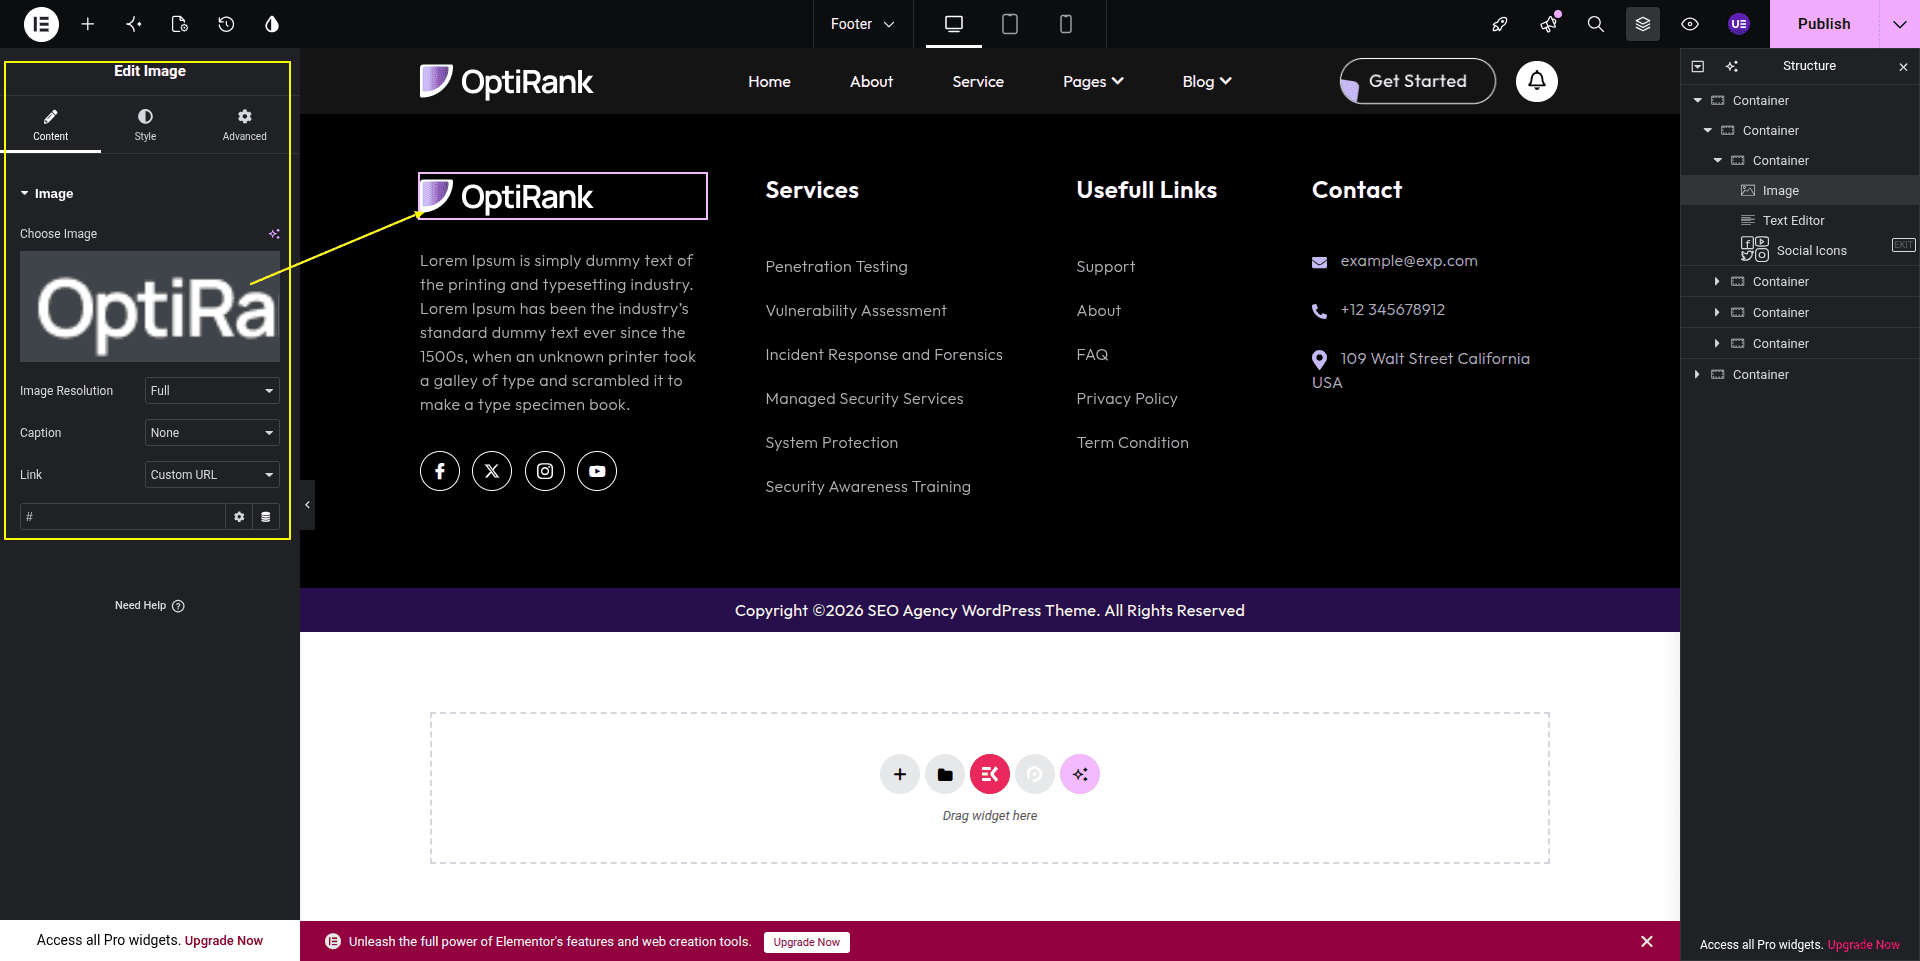Open What's New megaphone notifications
This screenshot has height=961, width=1920.
coord(1549,24)
